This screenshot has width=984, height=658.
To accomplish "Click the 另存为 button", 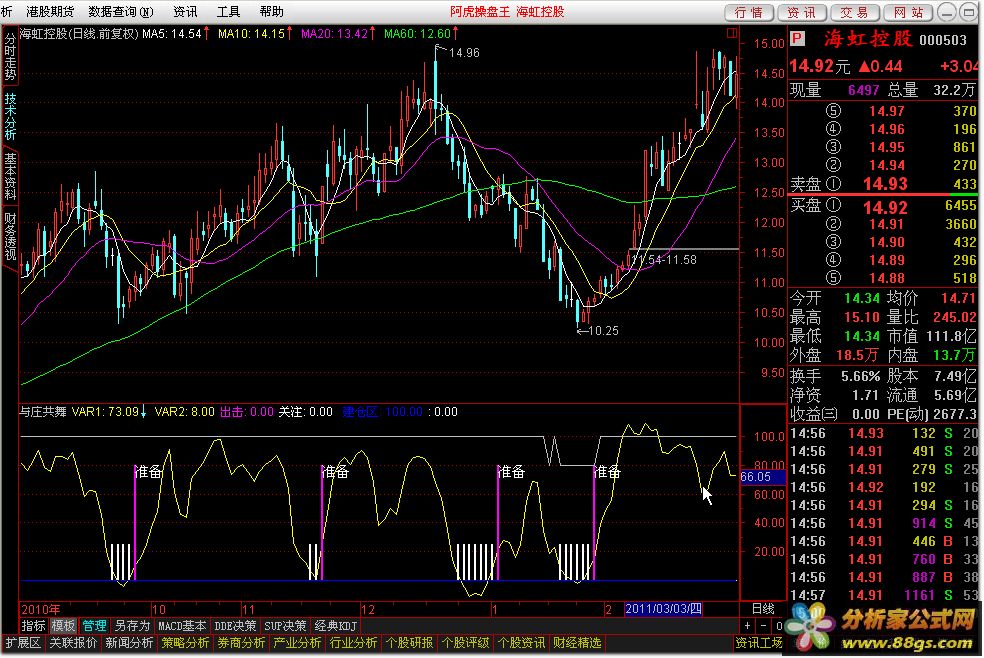I will click(132, 625).
